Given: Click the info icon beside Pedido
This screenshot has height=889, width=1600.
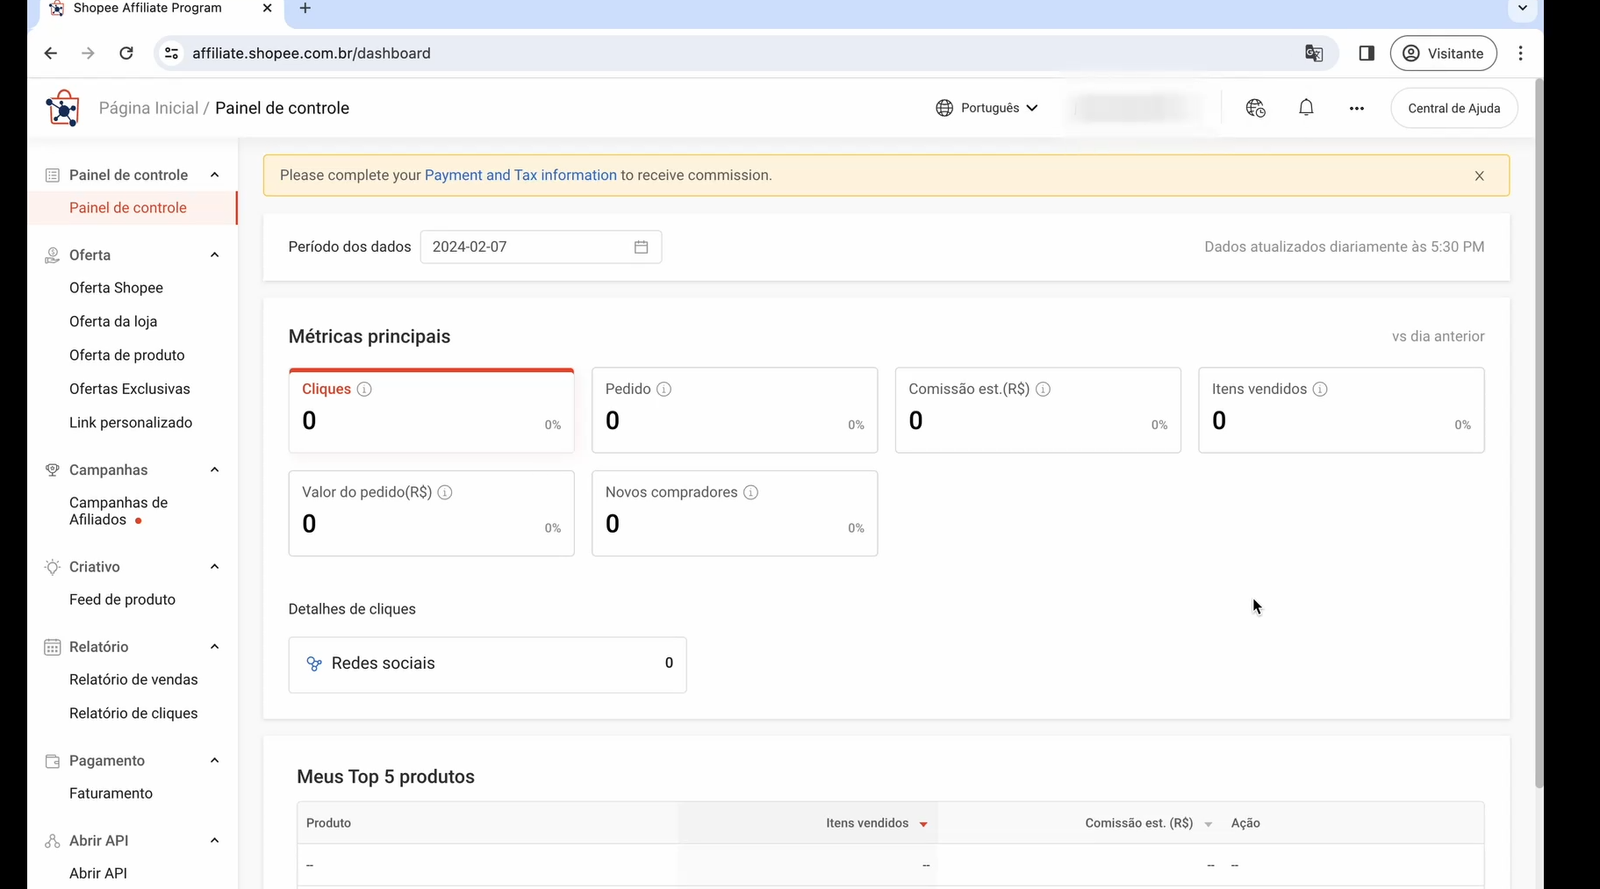Looking at the screenshot, I should (664, 389).
